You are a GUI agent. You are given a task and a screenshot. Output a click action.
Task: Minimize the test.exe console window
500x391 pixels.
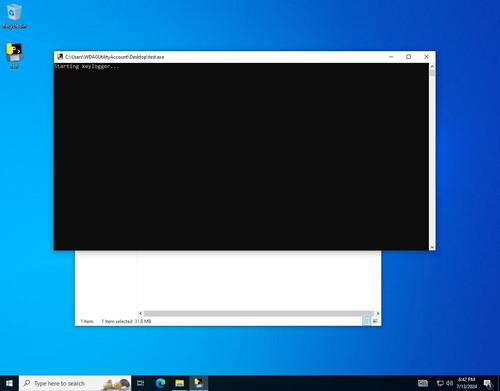point(391,57)
